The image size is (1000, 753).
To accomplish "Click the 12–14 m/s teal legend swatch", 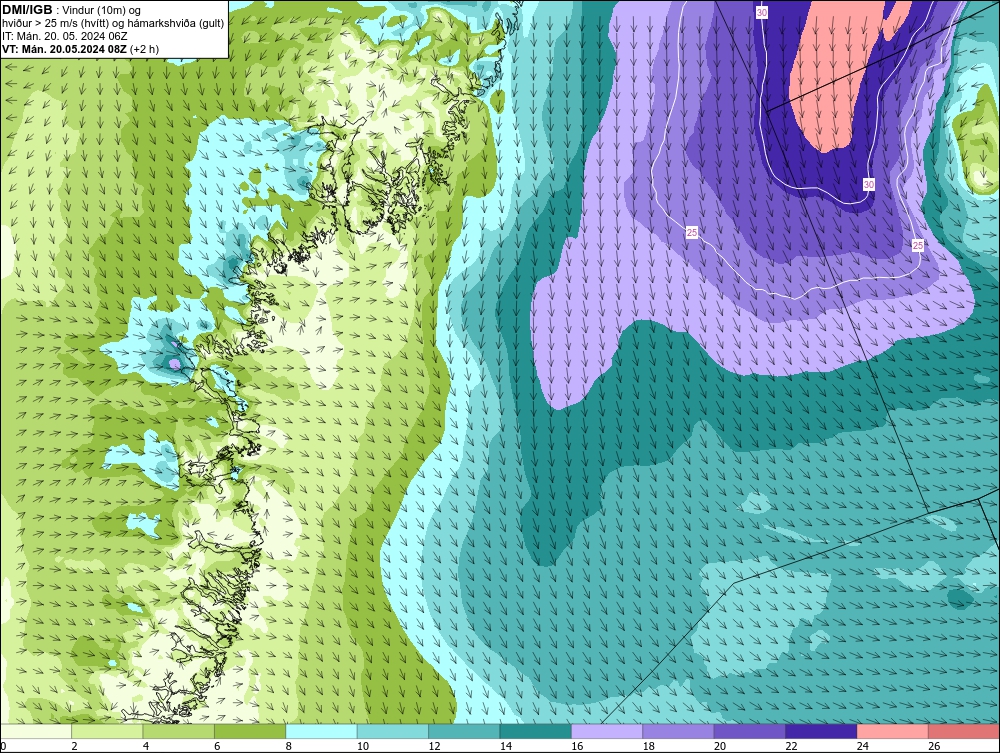I will click(464, 731).
